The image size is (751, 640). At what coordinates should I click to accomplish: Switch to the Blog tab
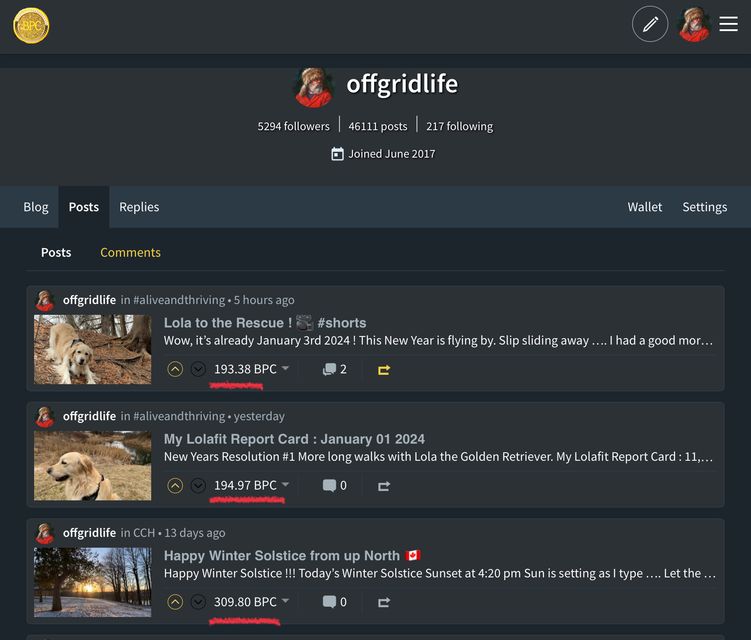[x=36, y=207]
